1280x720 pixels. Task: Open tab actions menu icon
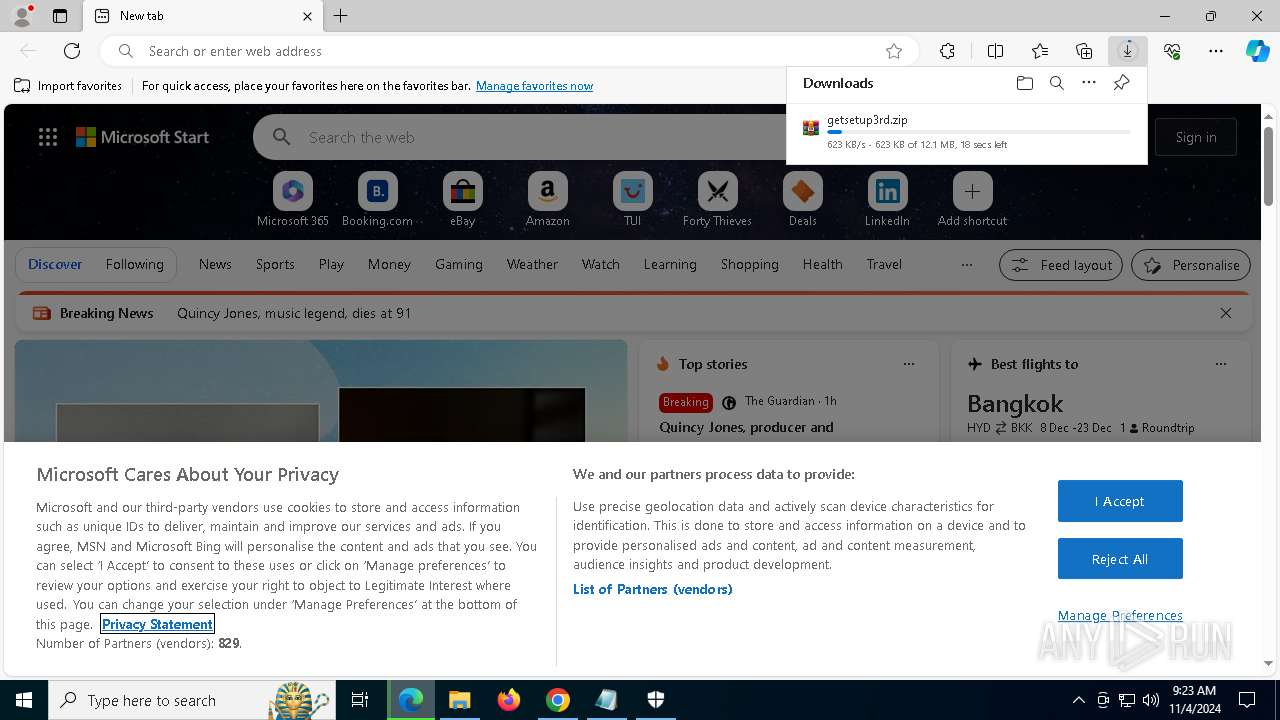coord(60,16)
